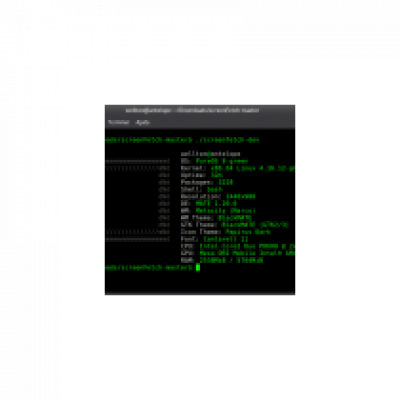Viewport: 400px width, 400px height.
Task: Click the WM Theme info line
Action: point(216,218)
